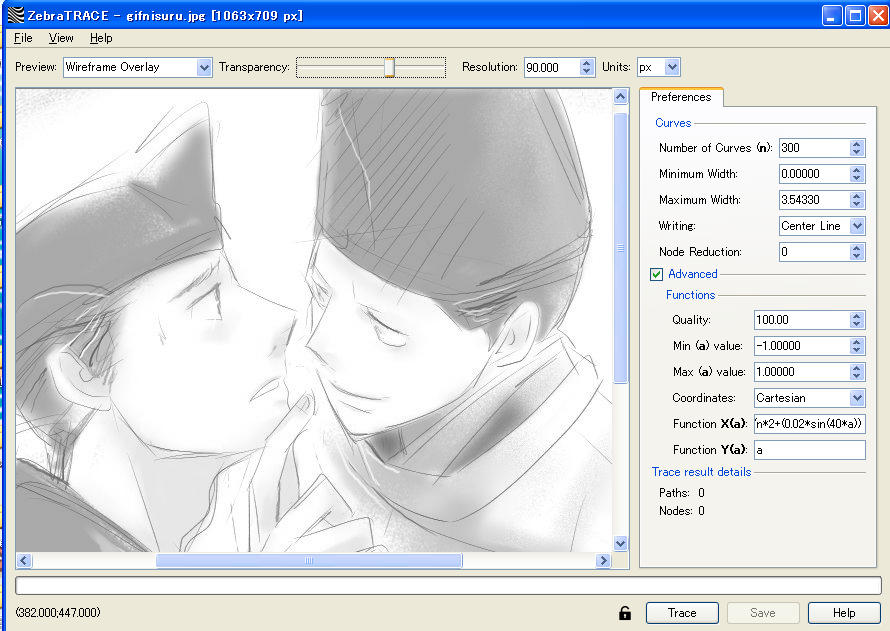Increase Quality with the up arrow

[x=857, y=316]
